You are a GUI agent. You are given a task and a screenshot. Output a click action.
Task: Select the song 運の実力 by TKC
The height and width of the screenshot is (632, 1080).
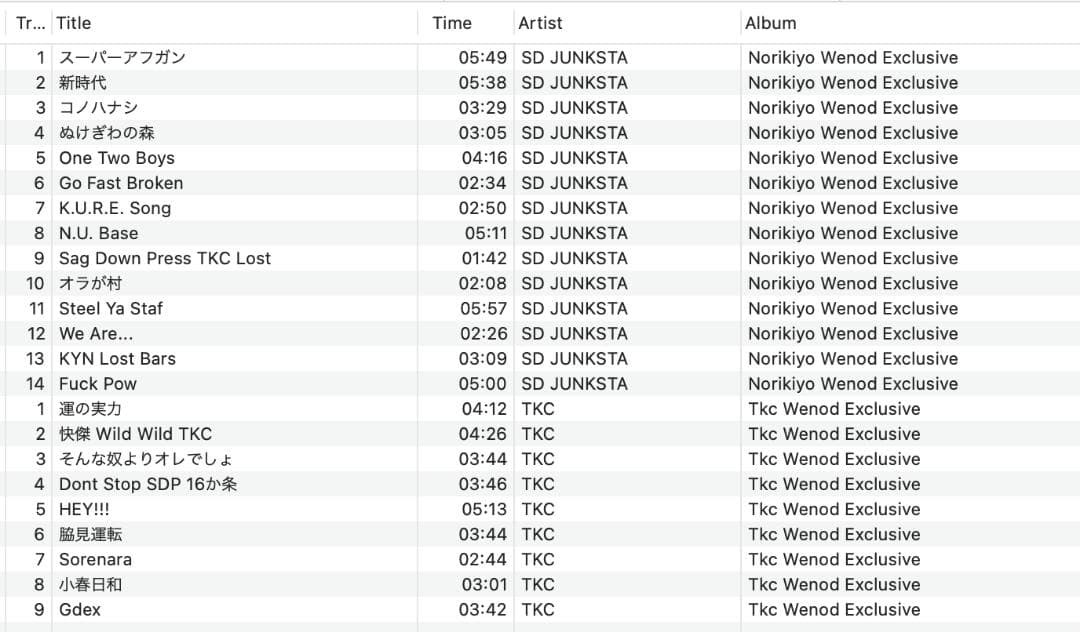coord(90,409)
